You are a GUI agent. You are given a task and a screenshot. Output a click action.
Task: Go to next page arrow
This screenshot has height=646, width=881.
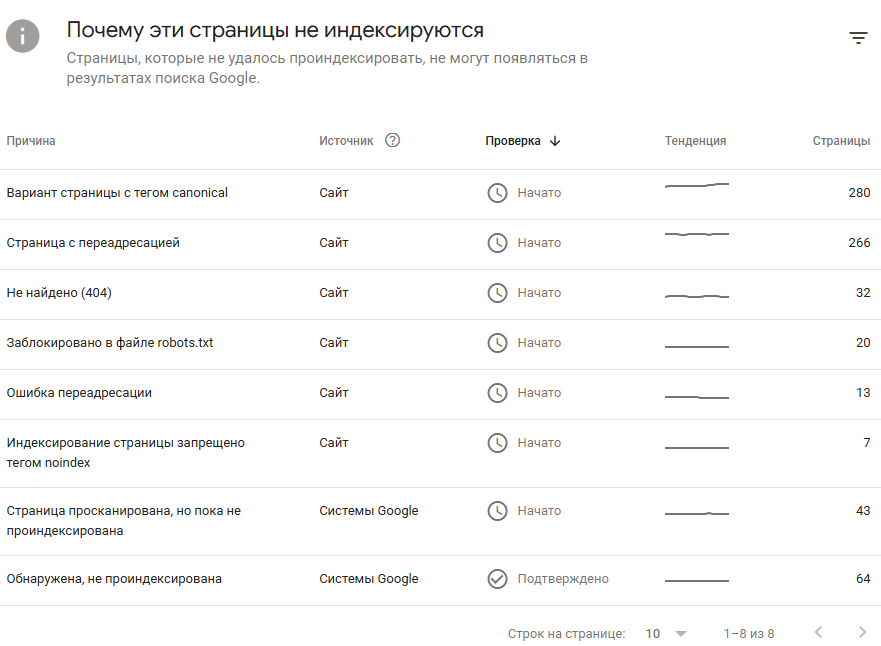(862, 633)
